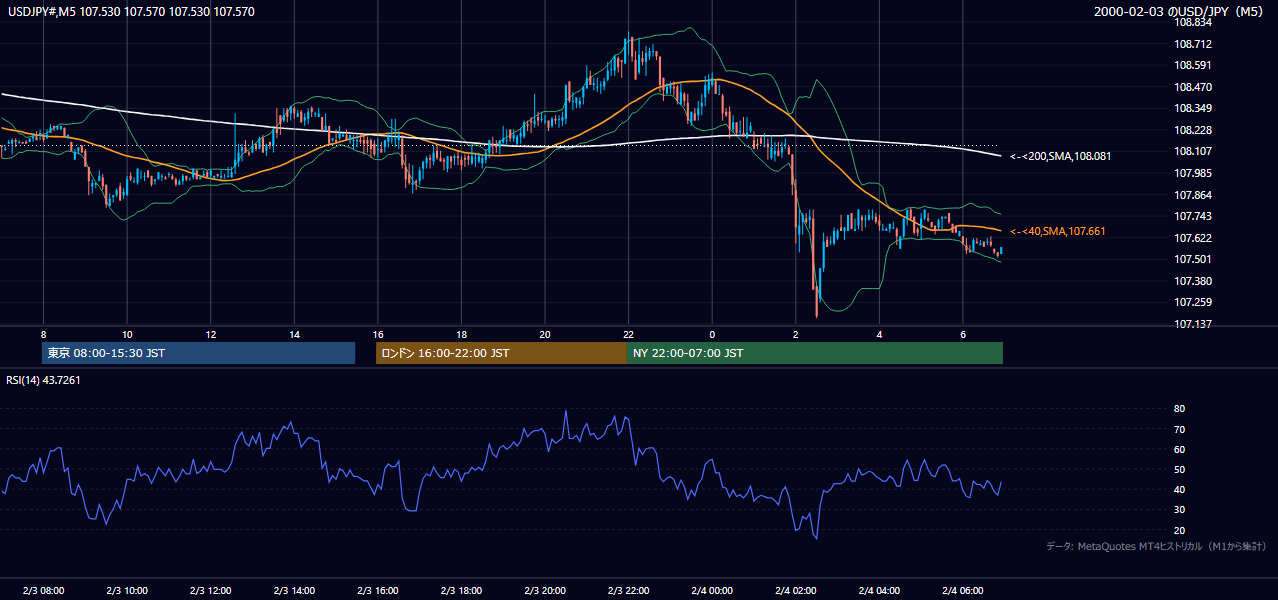Click RSI scale value 70
This screenshot has width=1278, height=600.
1179,429
